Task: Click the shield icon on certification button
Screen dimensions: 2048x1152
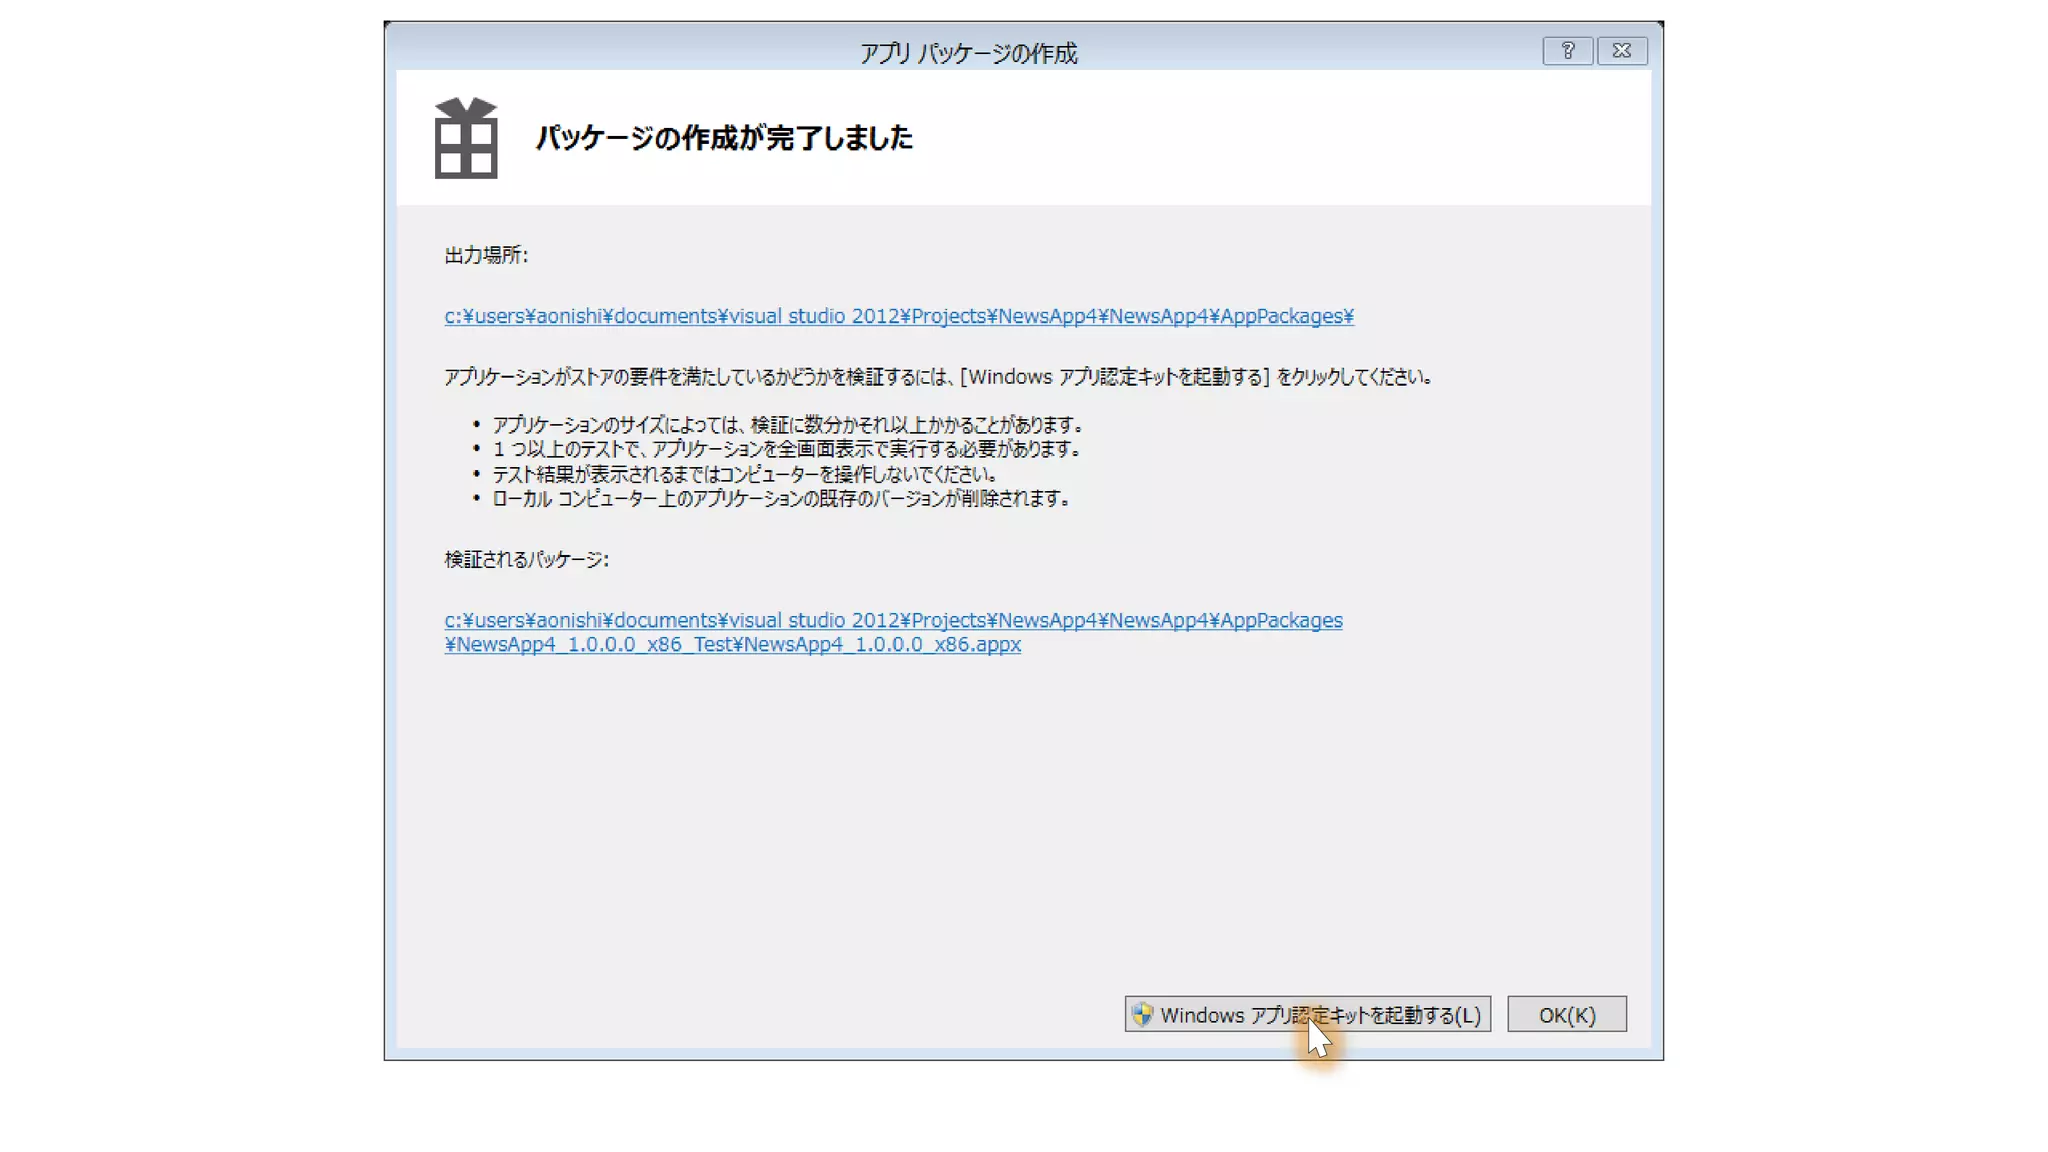Action: (1142, 1014)
